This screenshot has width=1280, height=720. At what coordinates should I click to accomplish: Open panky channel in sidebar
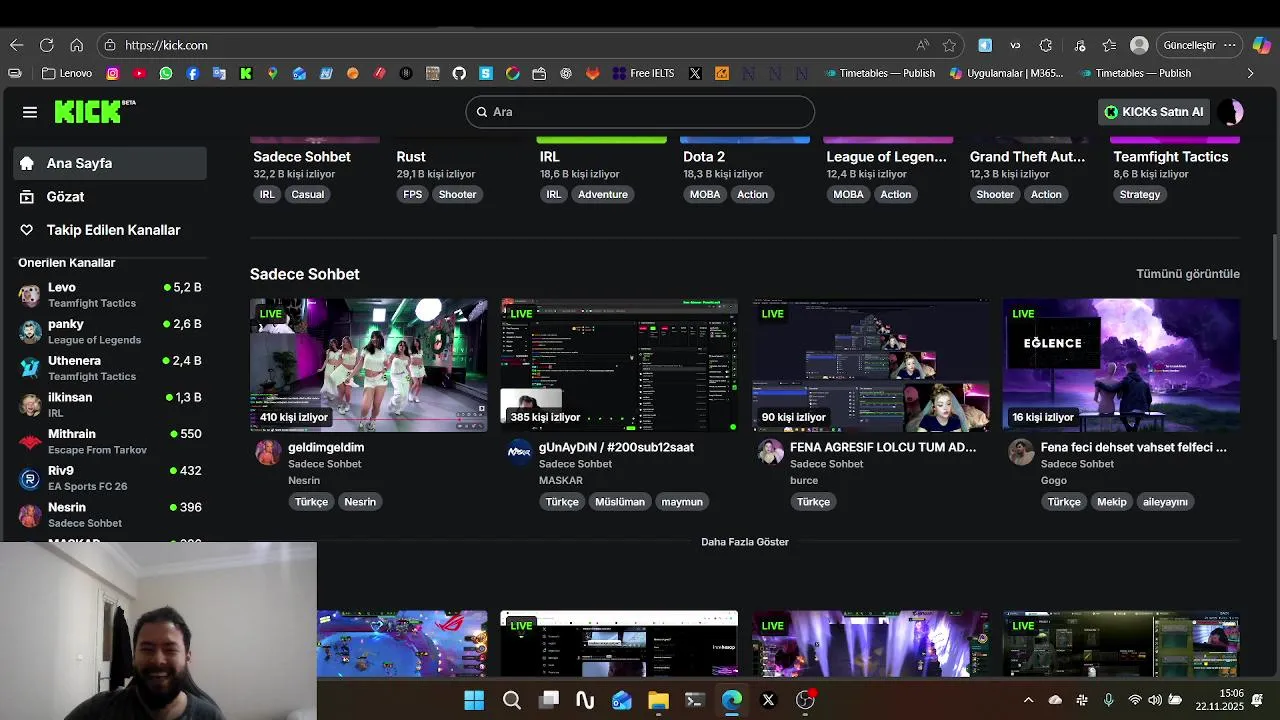(x=110, y=331)
